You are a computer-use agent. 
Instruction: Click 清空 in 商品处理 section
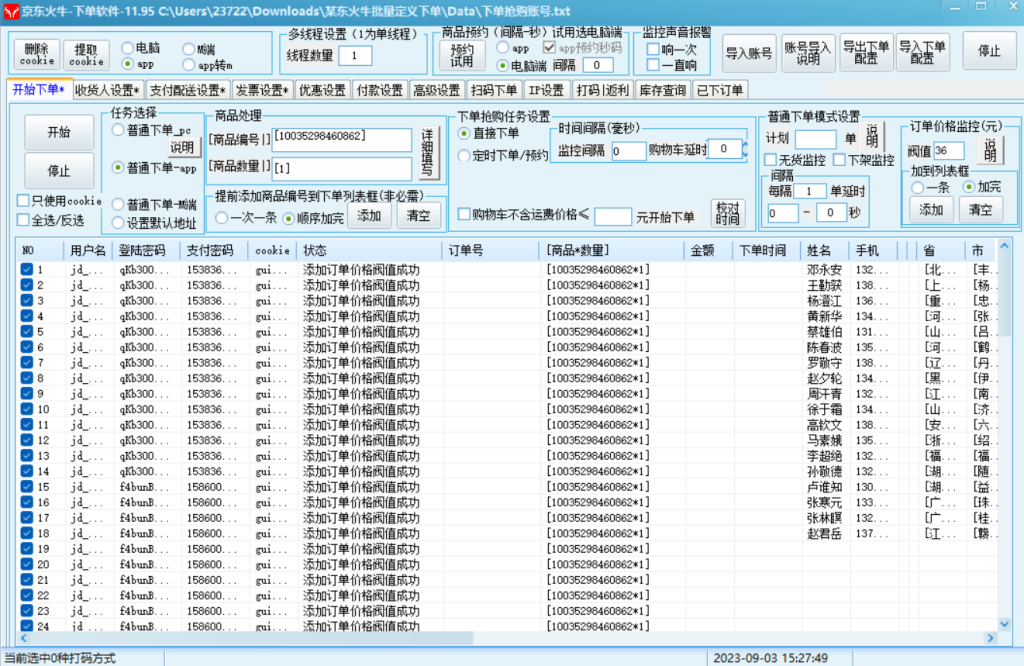click(x=419, y=215)
